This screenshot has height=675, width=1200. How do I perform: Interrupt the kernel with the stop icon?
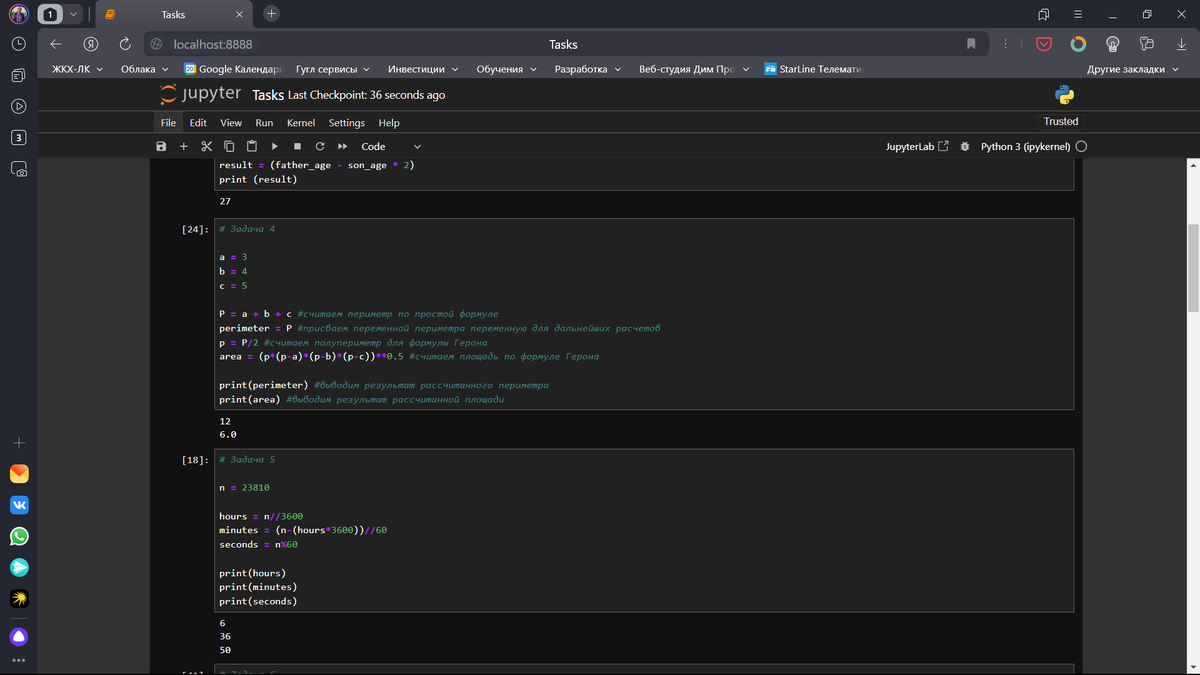297,146
